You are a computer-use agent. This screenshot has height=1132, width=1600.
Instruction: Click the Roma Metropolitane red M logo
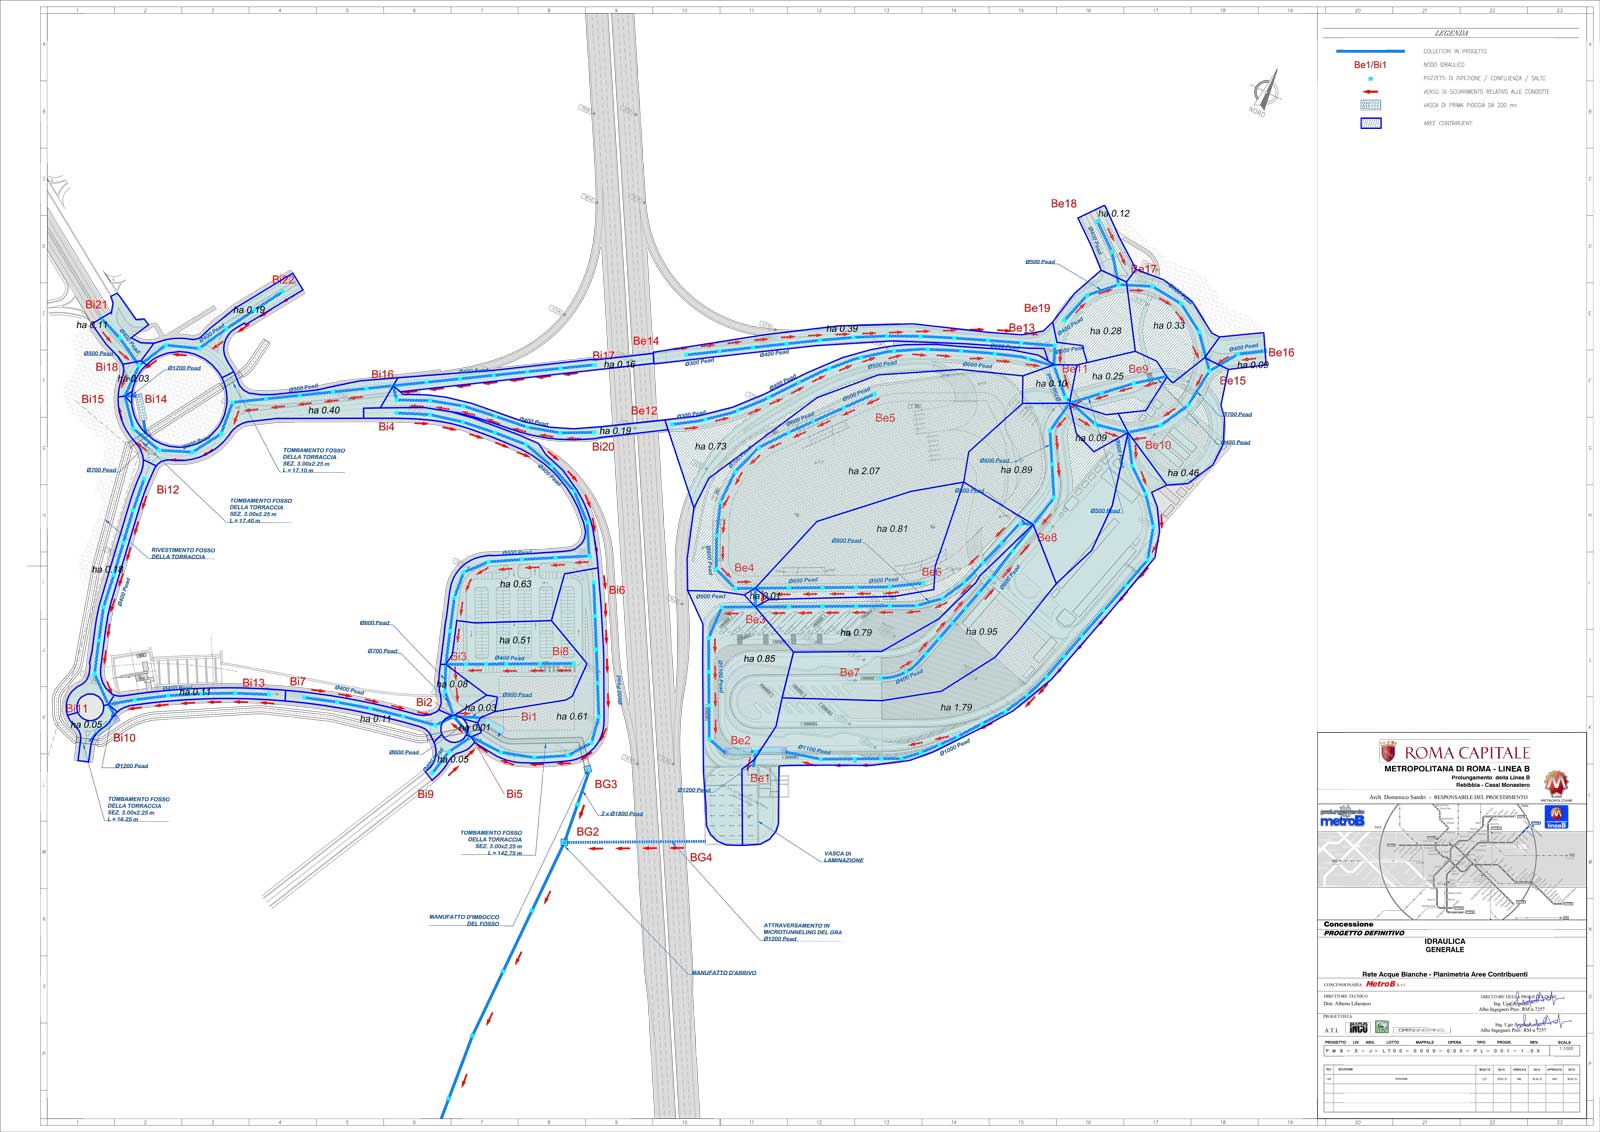[1557, 785]
